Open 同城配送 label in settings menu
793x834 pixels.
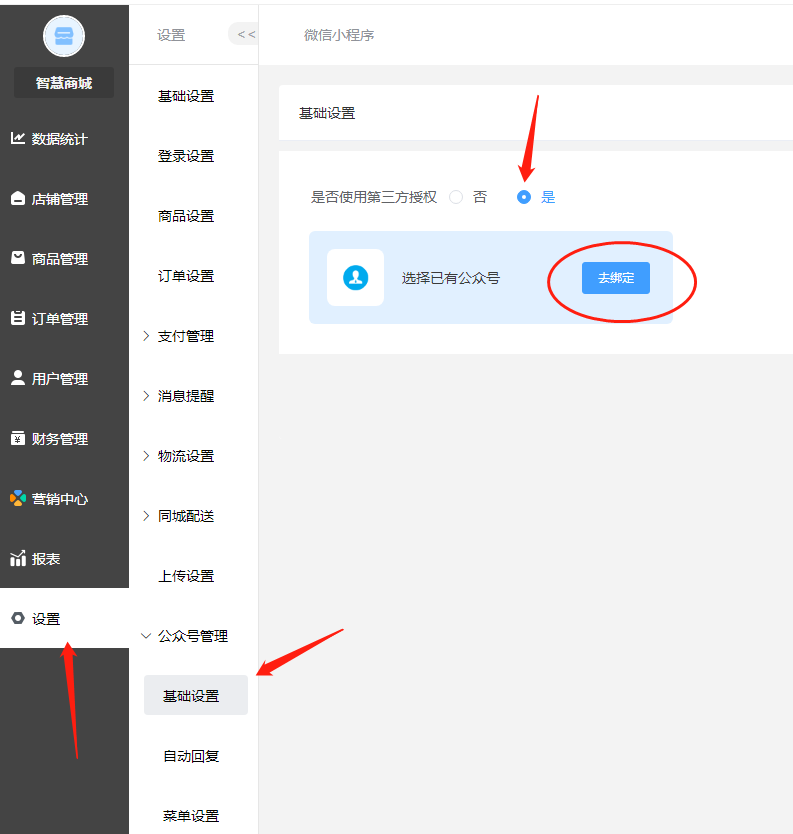(x=186, y=516)
